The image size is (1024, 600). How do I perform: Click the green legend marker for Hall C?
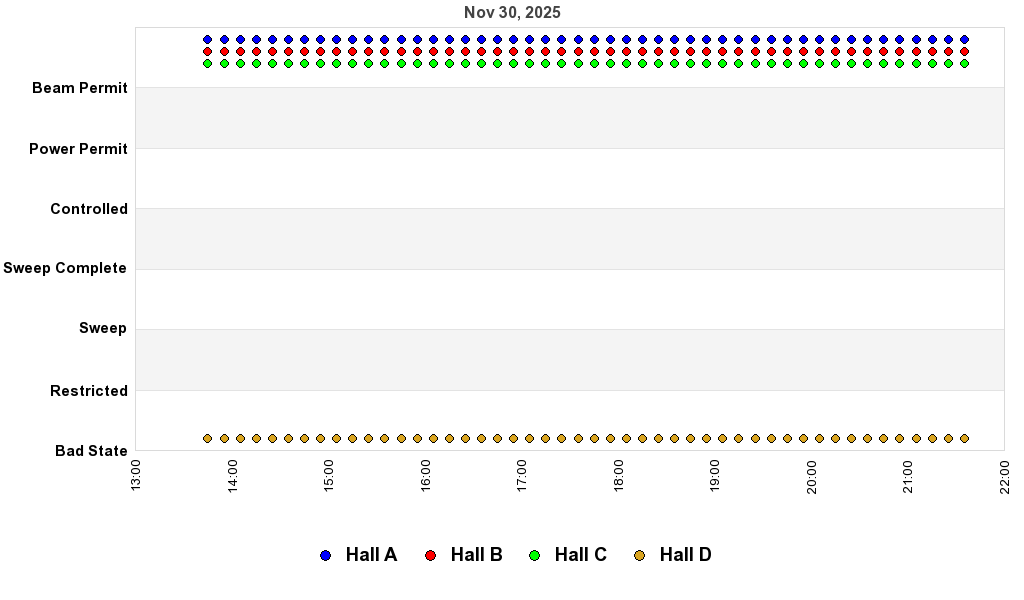[x=536, y=553]
